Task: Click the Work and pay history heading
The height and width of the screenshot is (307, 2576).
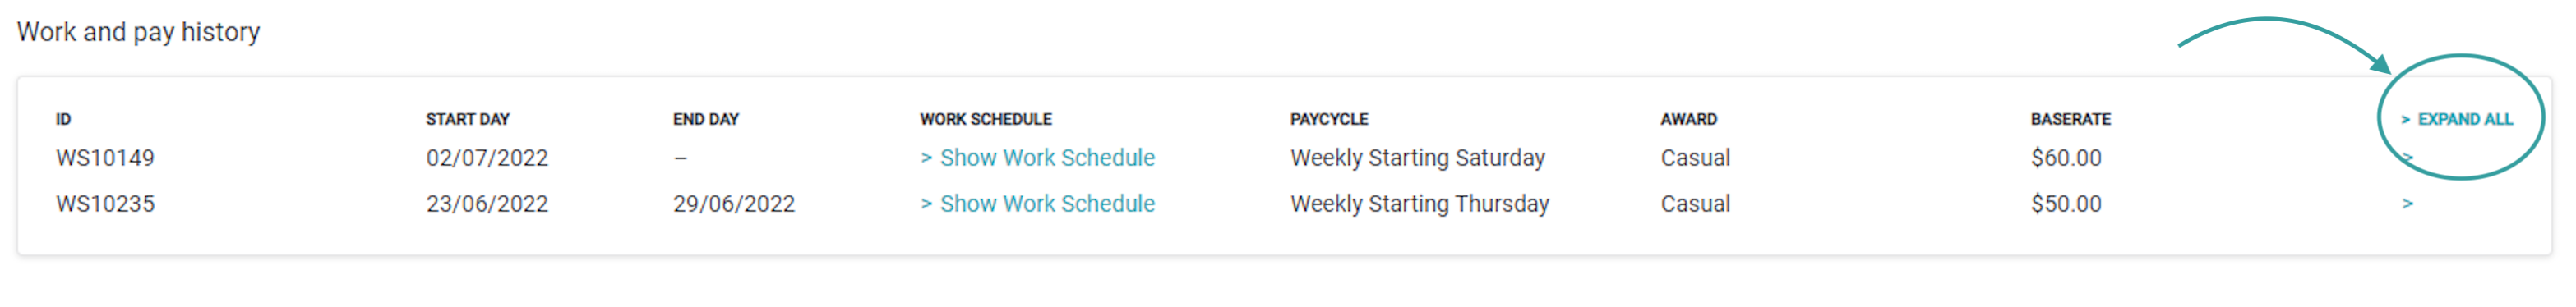Action: tap(138, 32)
